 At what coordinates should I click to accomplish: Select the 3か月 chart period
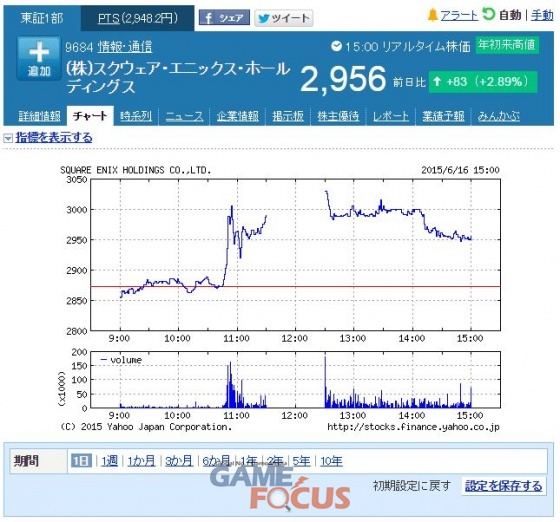[179, 461]
